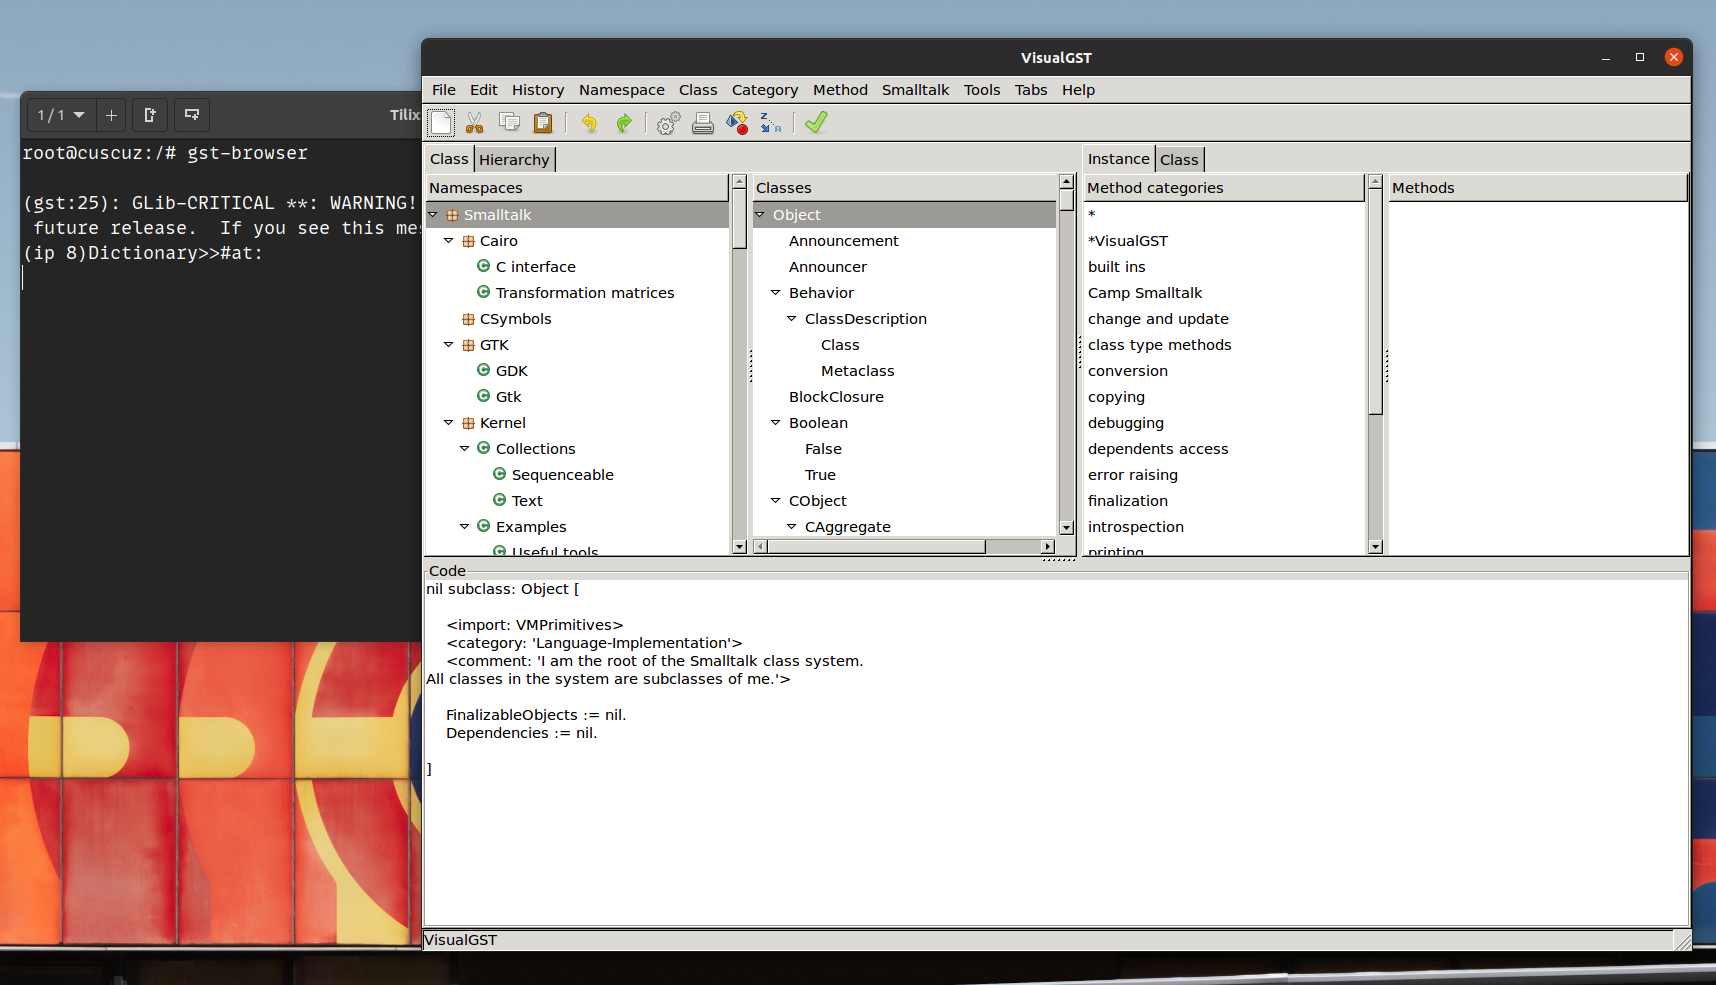Collapse the GTK namespace node
This screenshot has height=985, width=1716.
click(x=449, y=344)
